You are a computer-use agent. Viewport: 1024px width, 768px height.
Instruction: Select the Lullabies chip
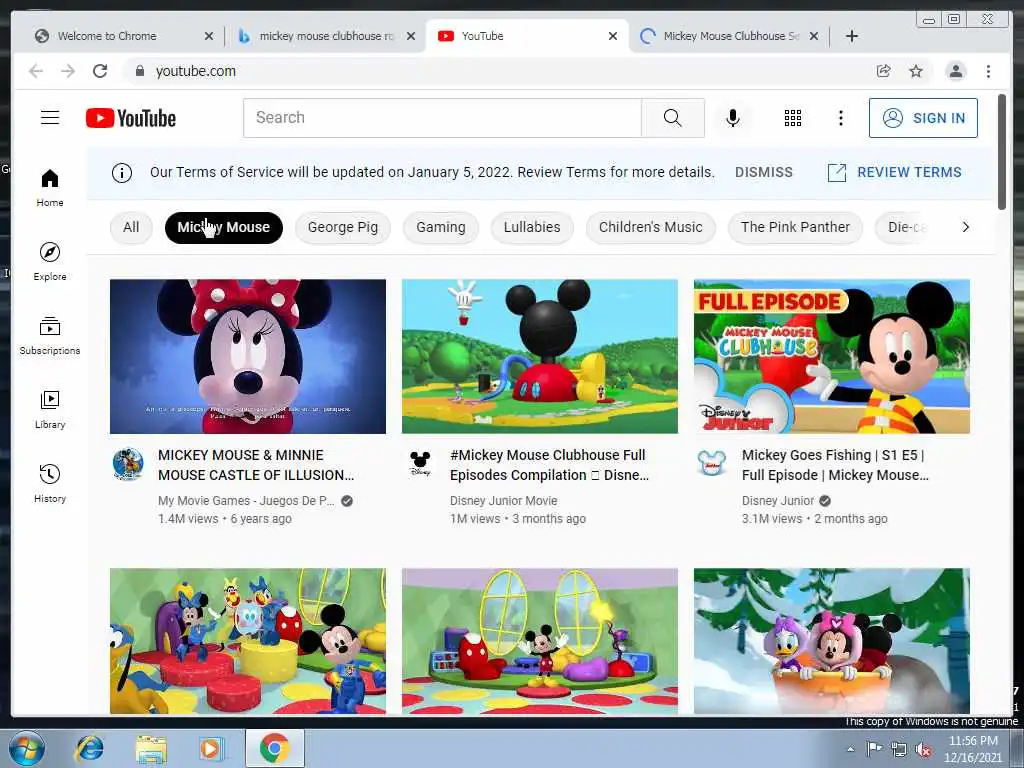coord(532,227)
